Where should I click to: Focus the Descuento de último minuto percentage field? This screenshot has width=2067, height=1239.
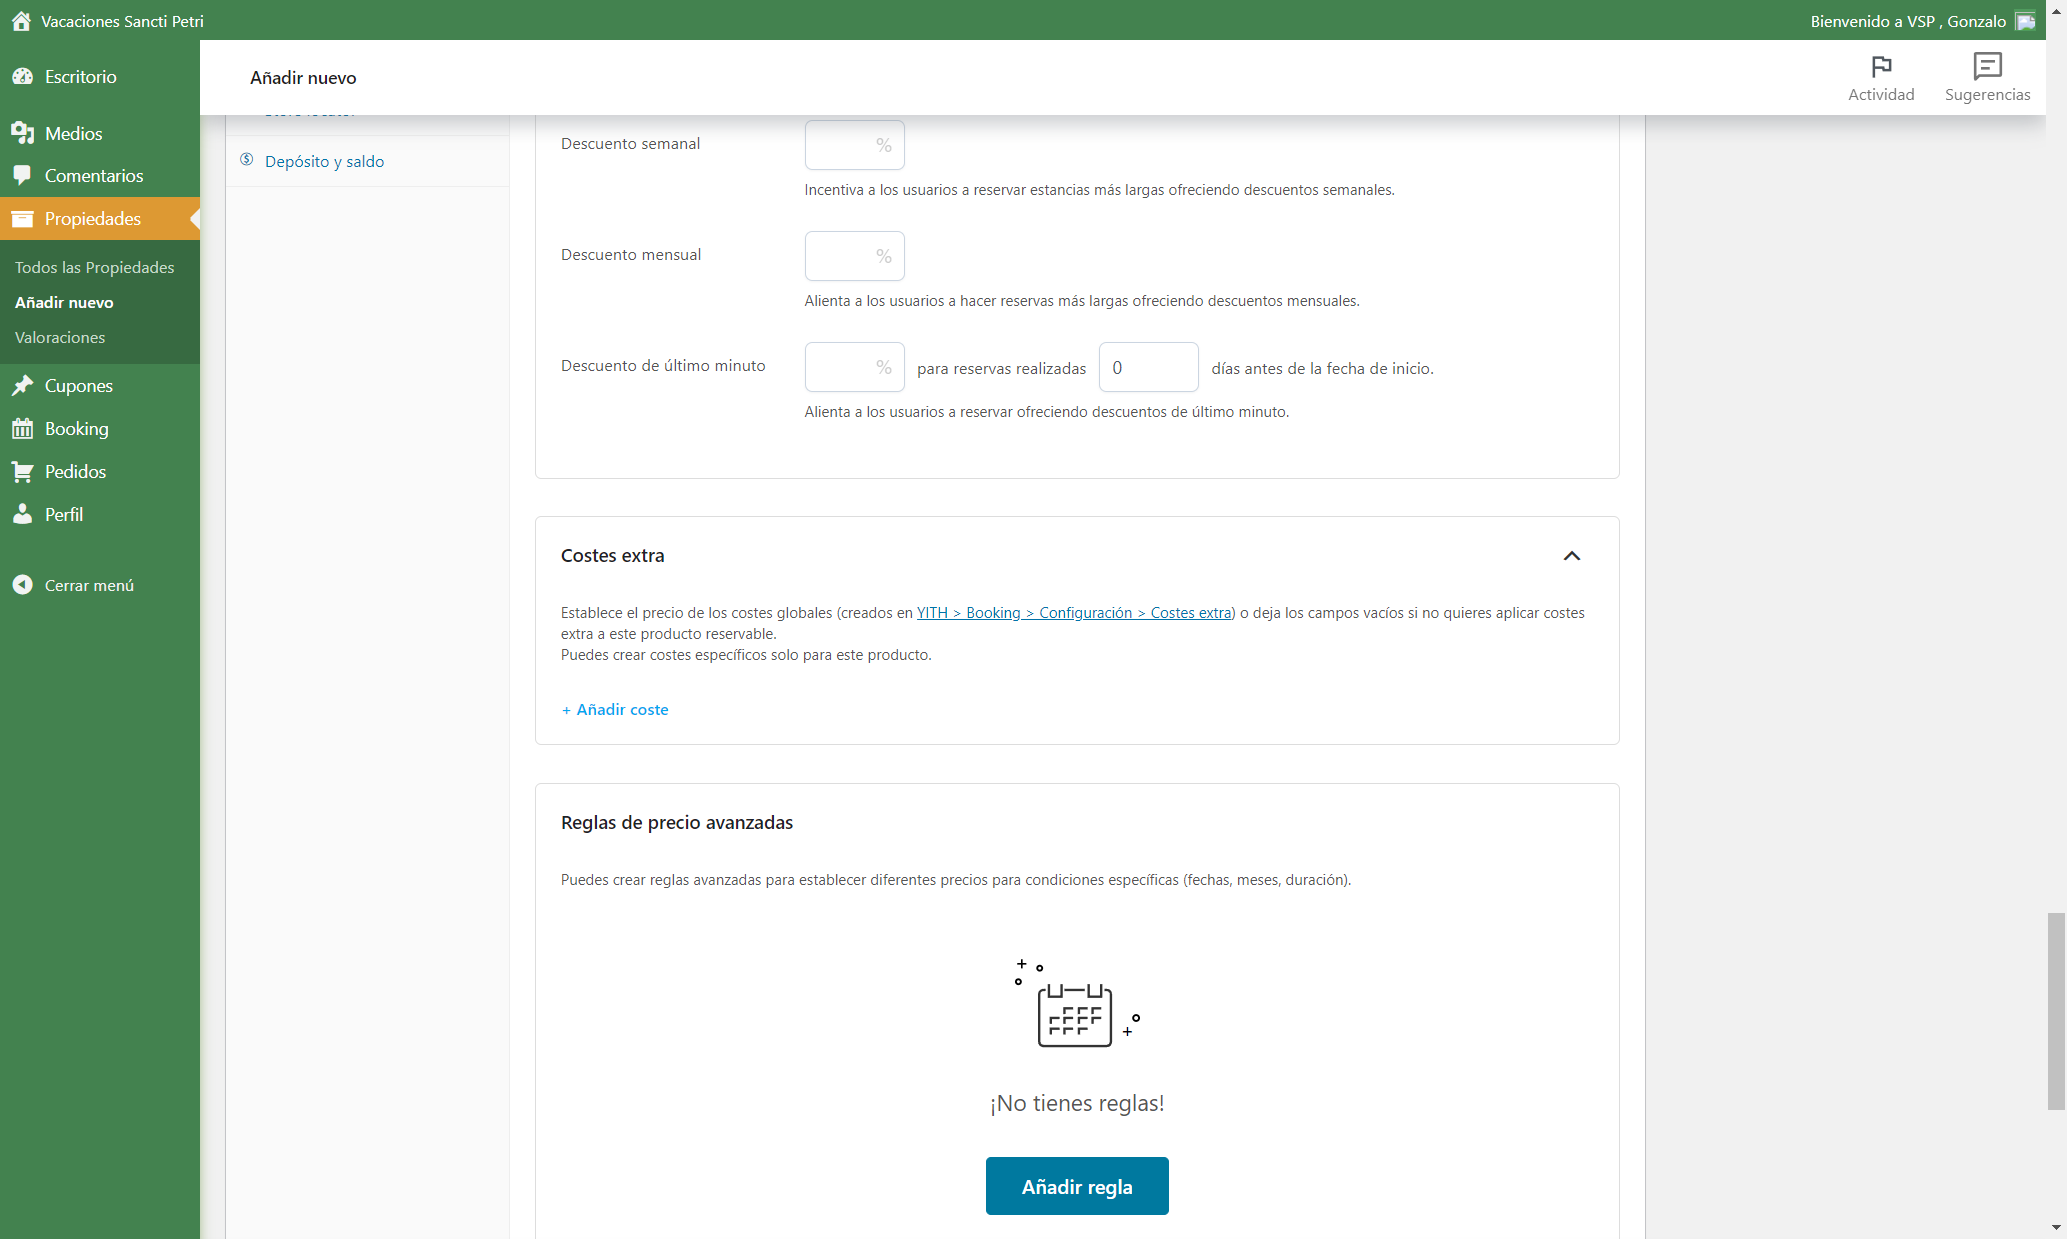tap(855, 367)
